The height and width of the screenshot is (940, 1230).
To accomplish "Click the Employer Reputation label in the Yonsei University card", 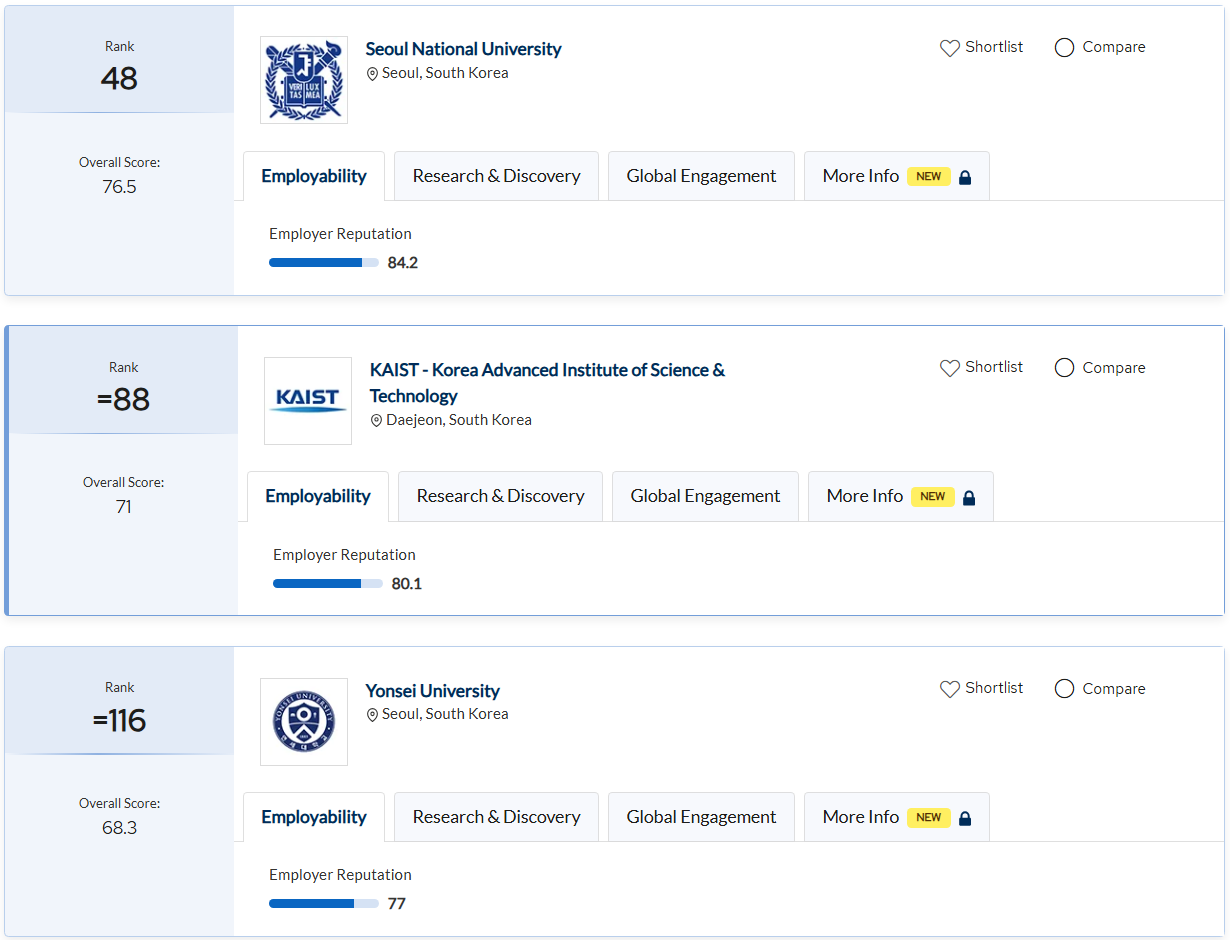I will [340, 875].
